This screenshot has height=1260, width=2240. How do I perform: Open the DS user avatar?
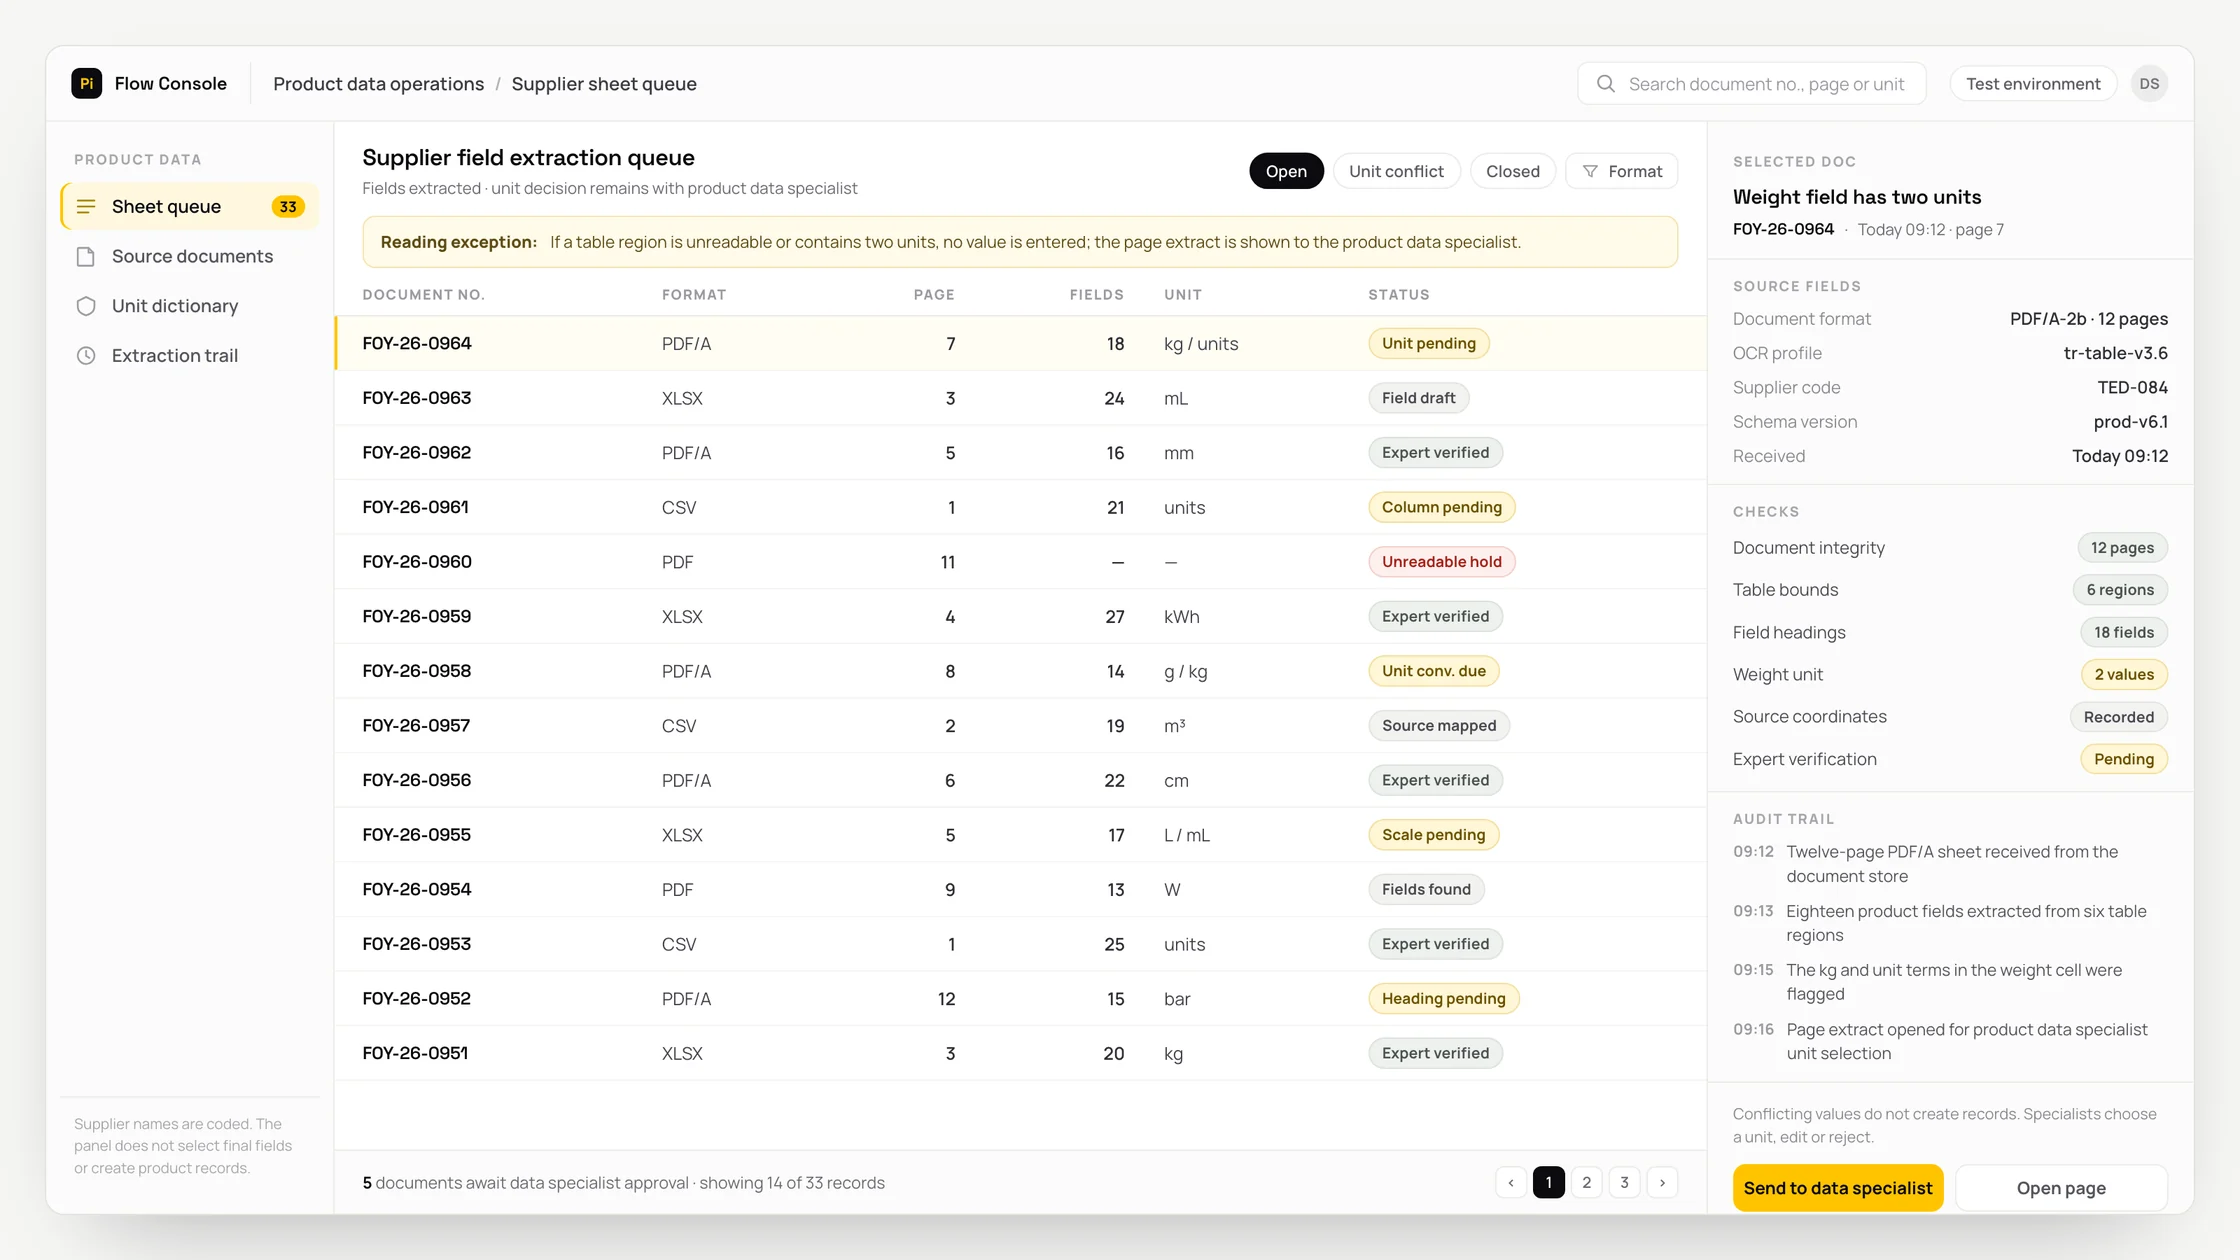pos(2149,84)
